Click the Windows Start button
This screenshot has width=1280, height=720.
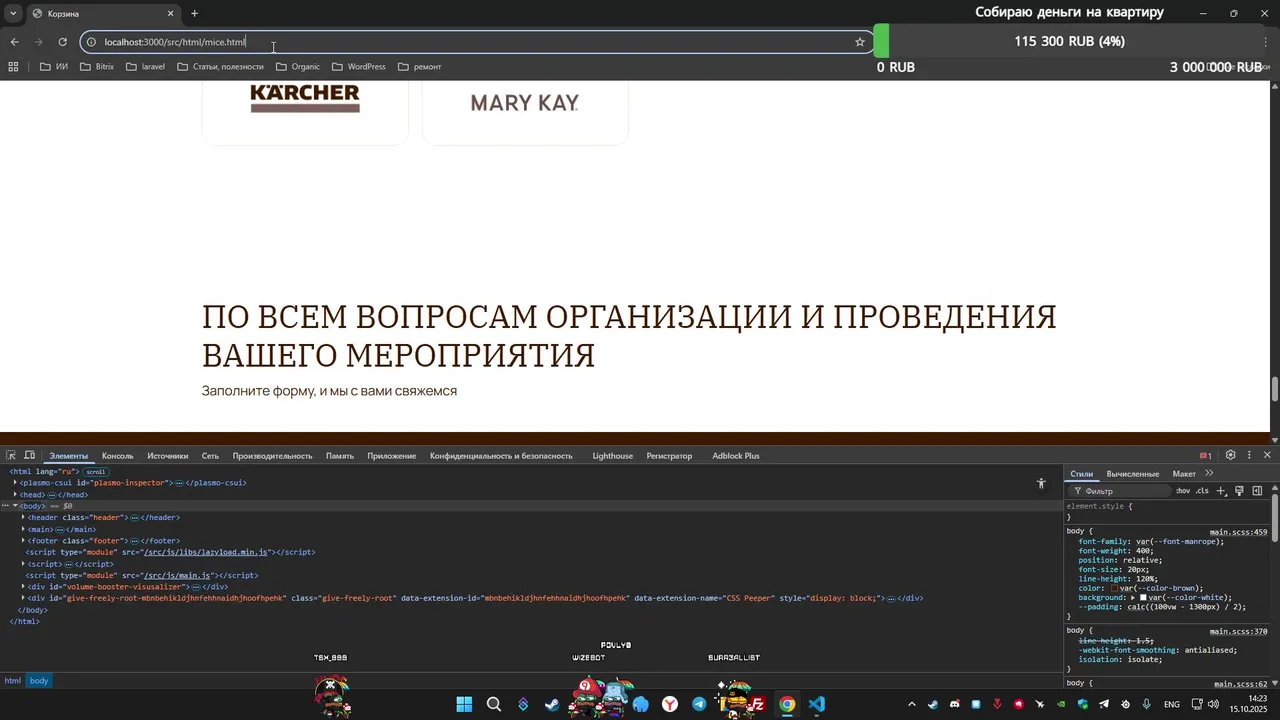(464, 704)
